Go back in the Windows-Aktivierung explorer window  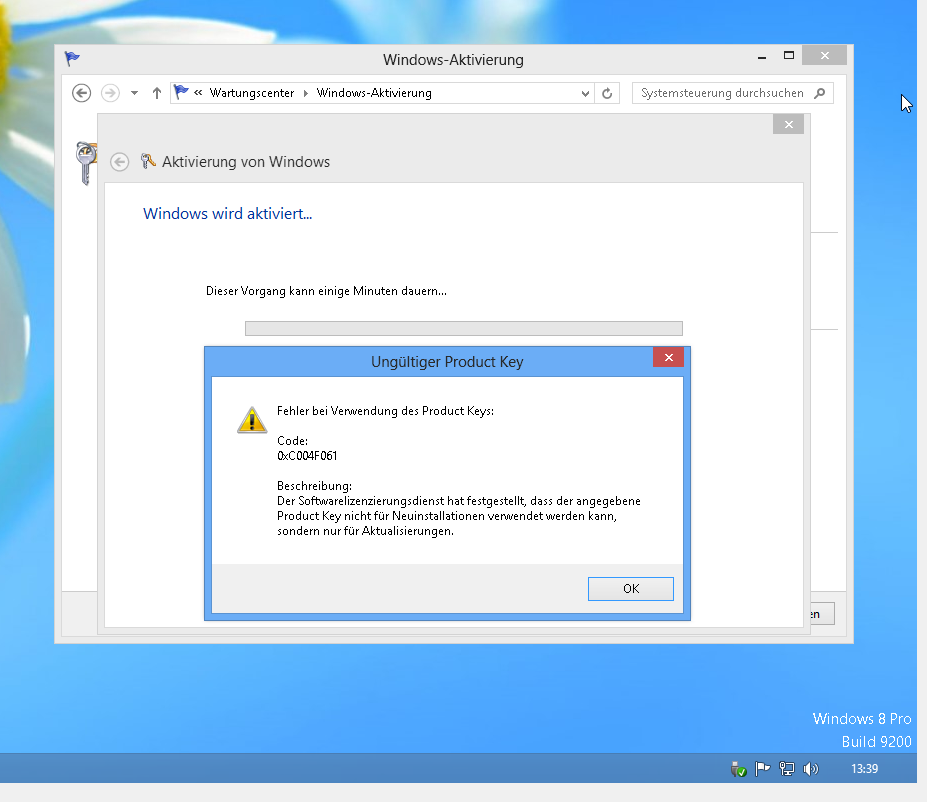[x=82, y=93]
